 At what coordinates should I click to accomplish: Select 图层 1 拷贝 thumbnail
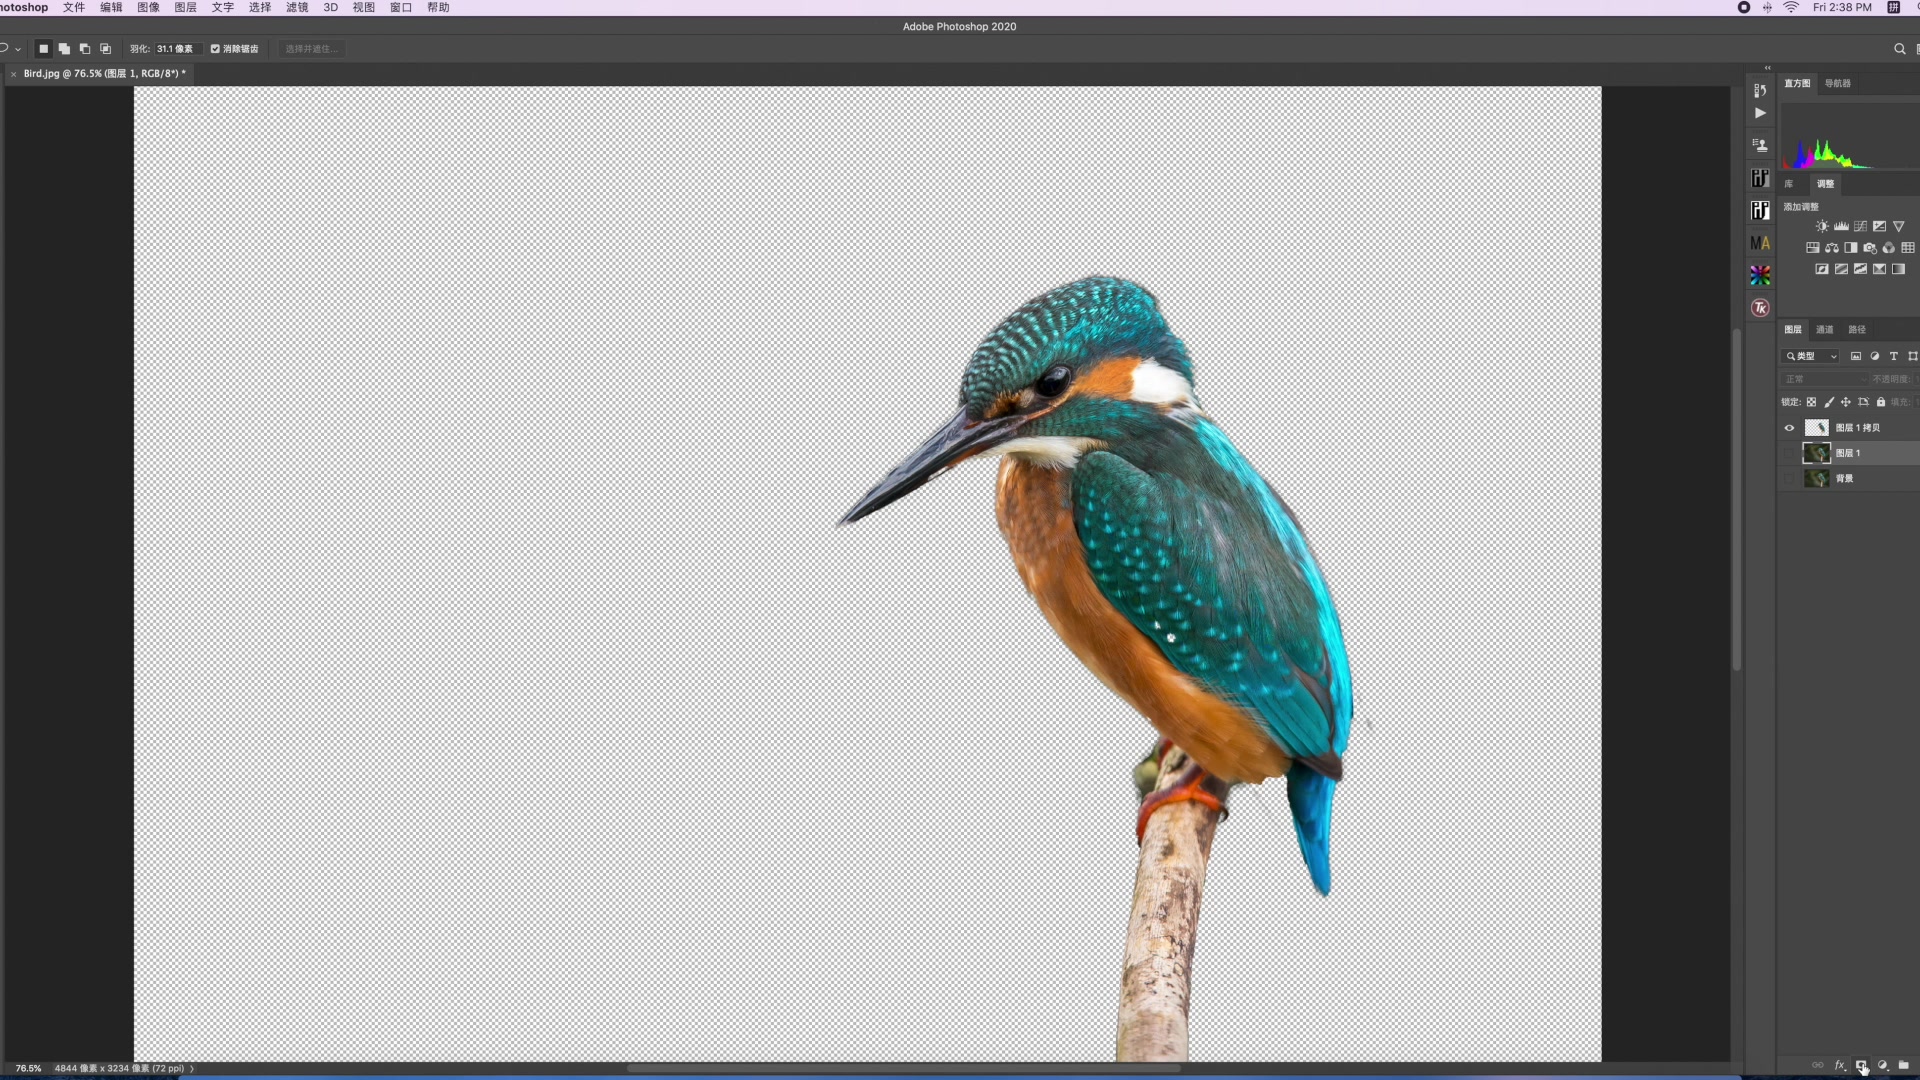(x=1817, y=426)
